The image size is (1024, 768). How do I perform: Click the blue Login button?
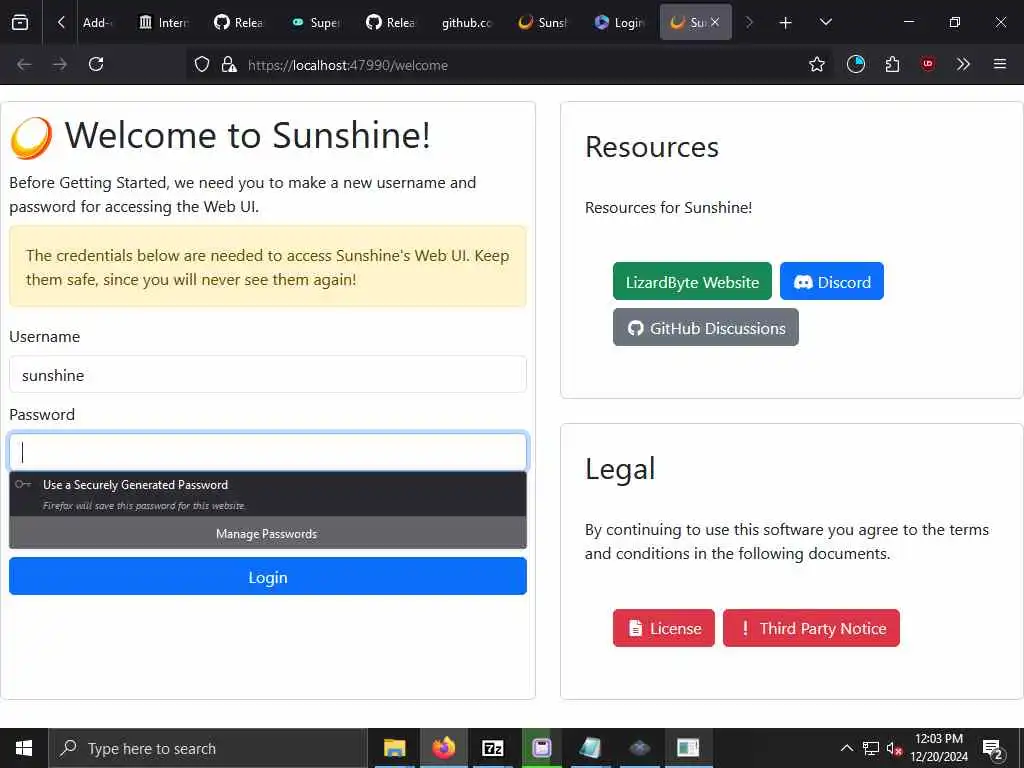tap(268, 577)
